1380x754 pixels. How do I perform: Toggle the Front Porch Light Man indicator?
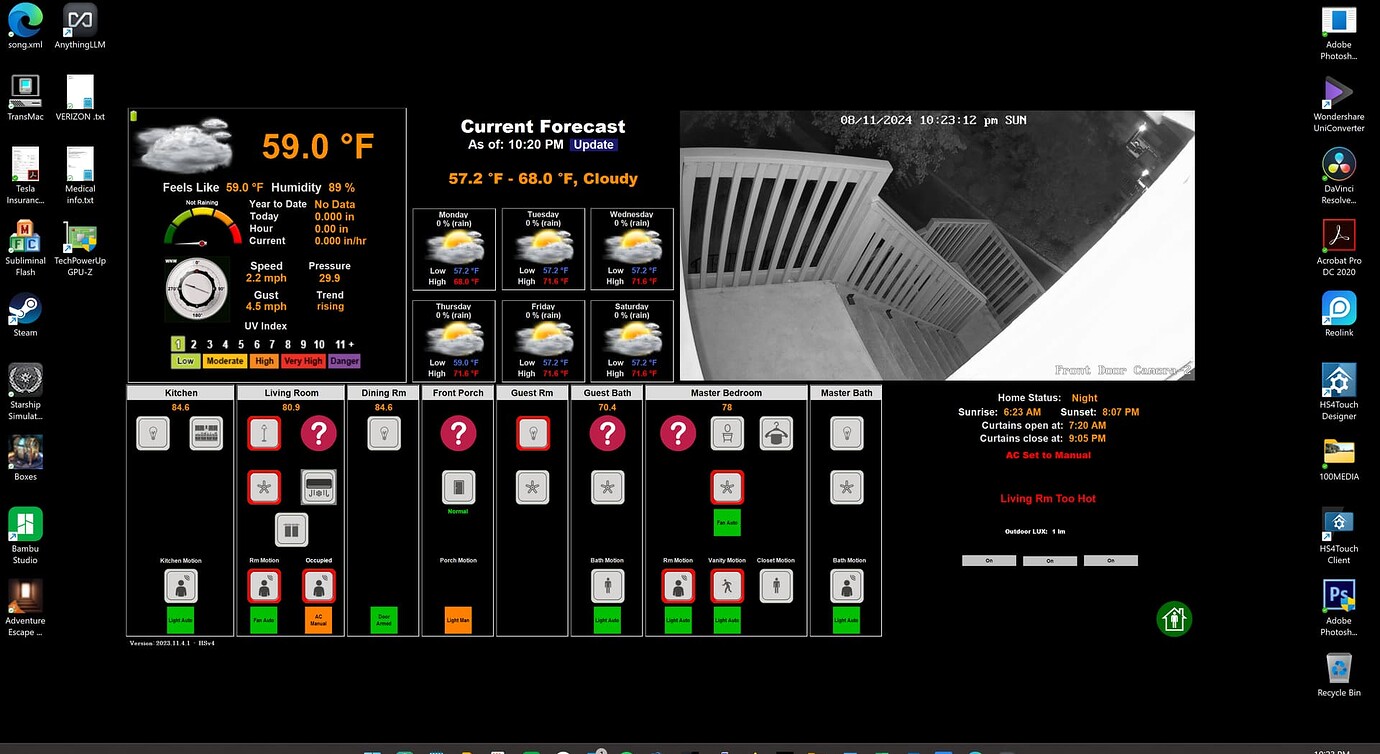point(458,620)
